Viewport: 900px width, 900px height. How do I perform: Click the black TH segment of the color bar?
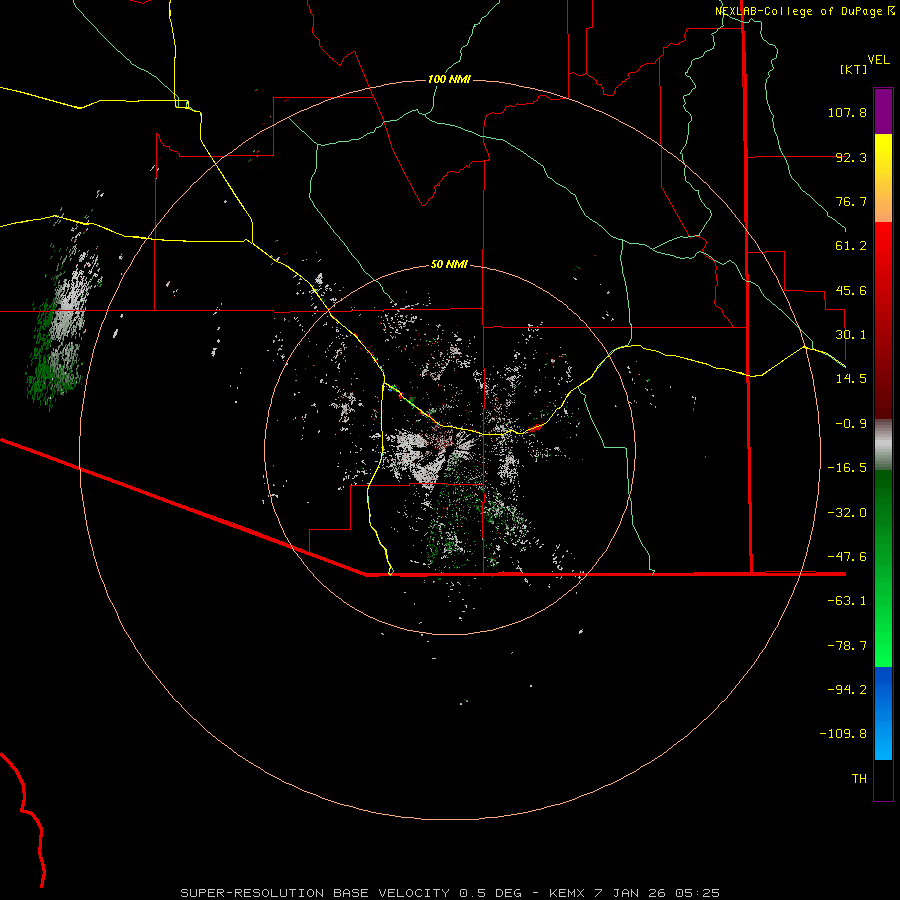tap(883, 779)
